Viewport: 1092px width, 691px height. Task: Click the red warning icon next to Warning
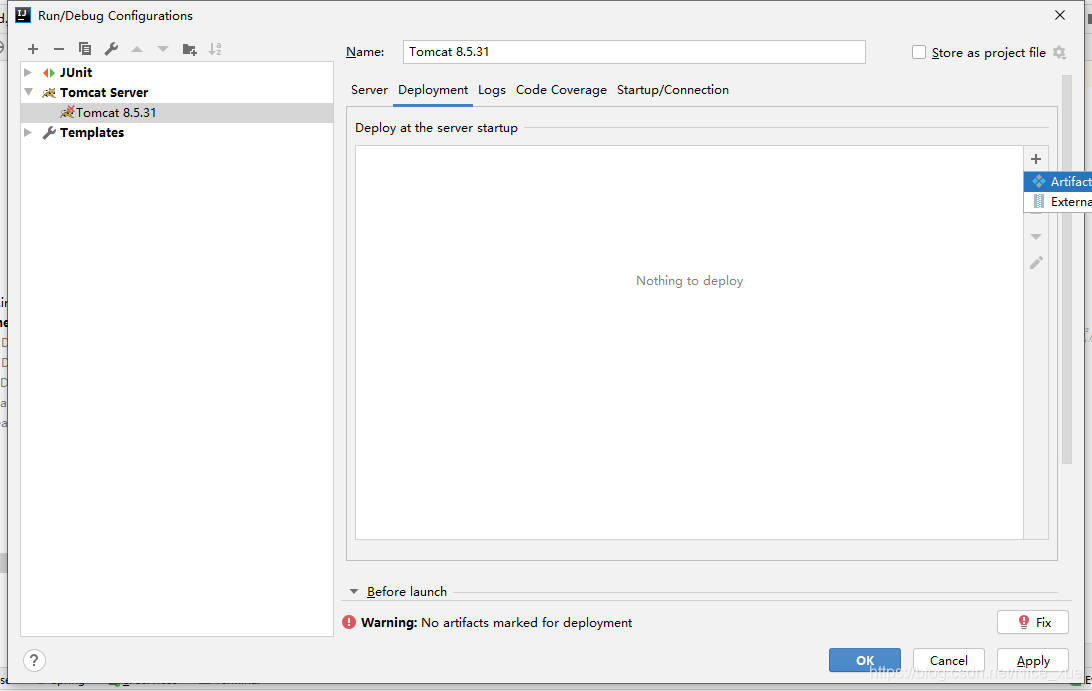pos(349,622)
